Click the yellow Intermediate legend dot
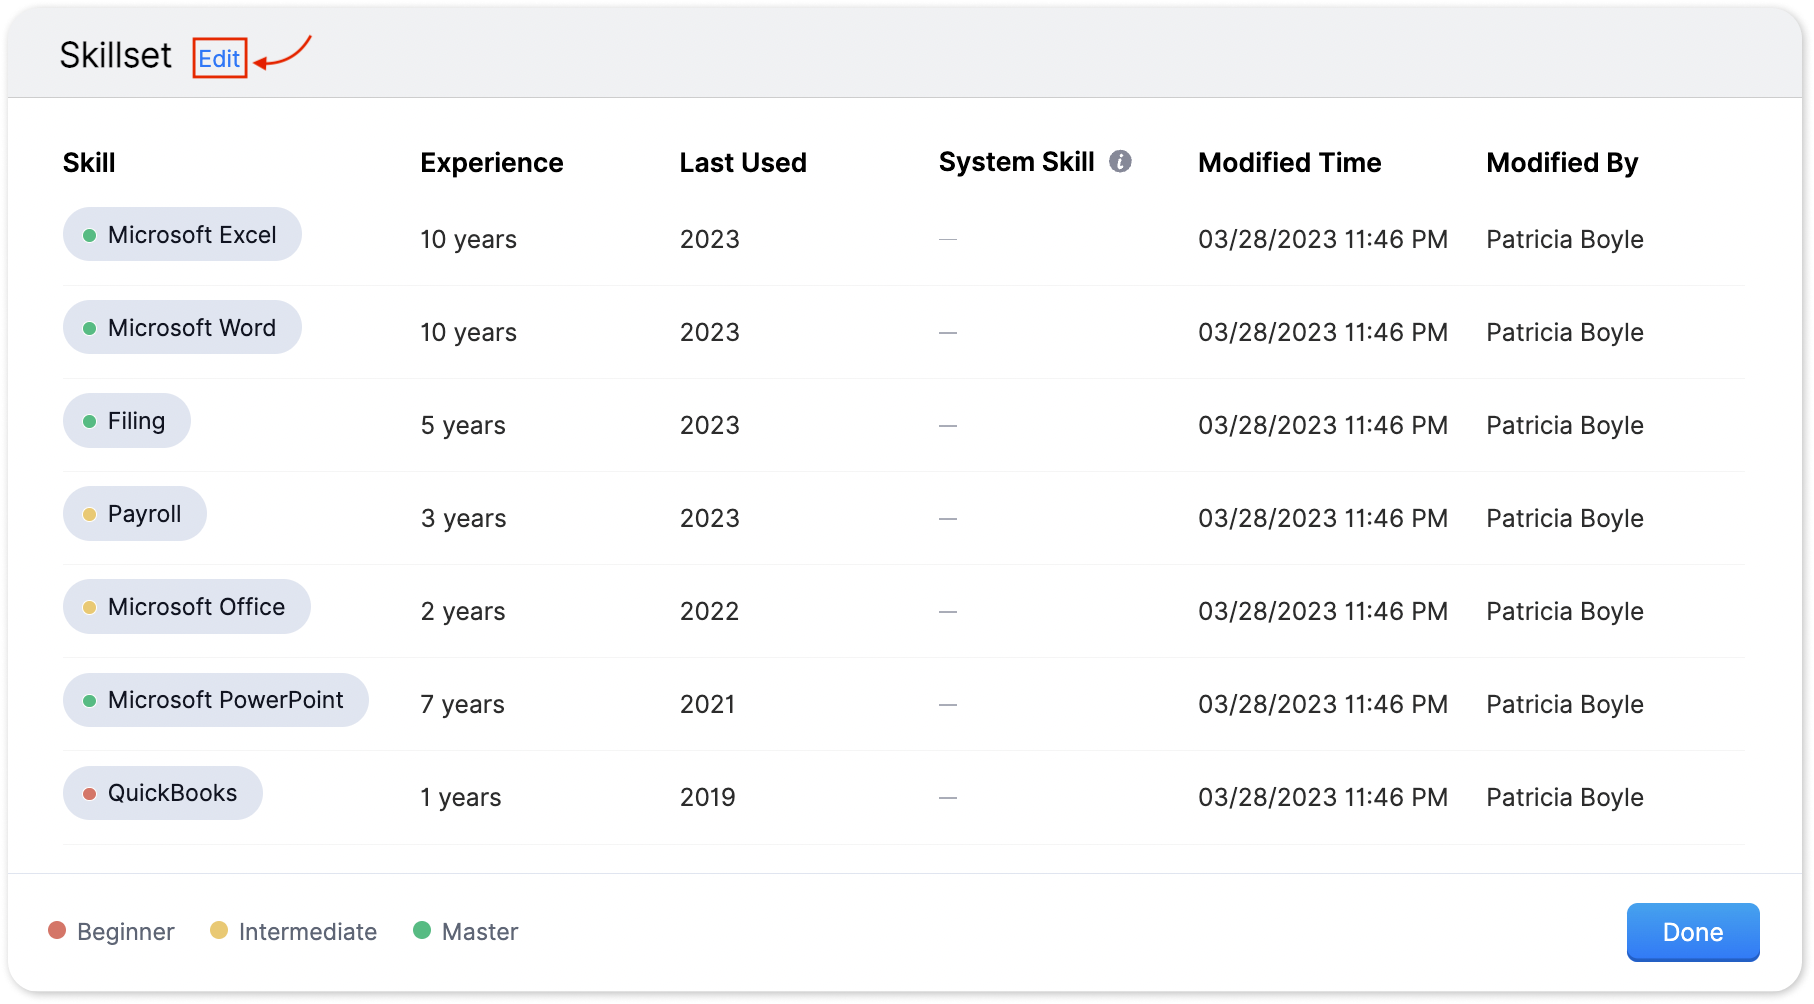This screenshot has width=1814, height=1004. pos(219,931)
